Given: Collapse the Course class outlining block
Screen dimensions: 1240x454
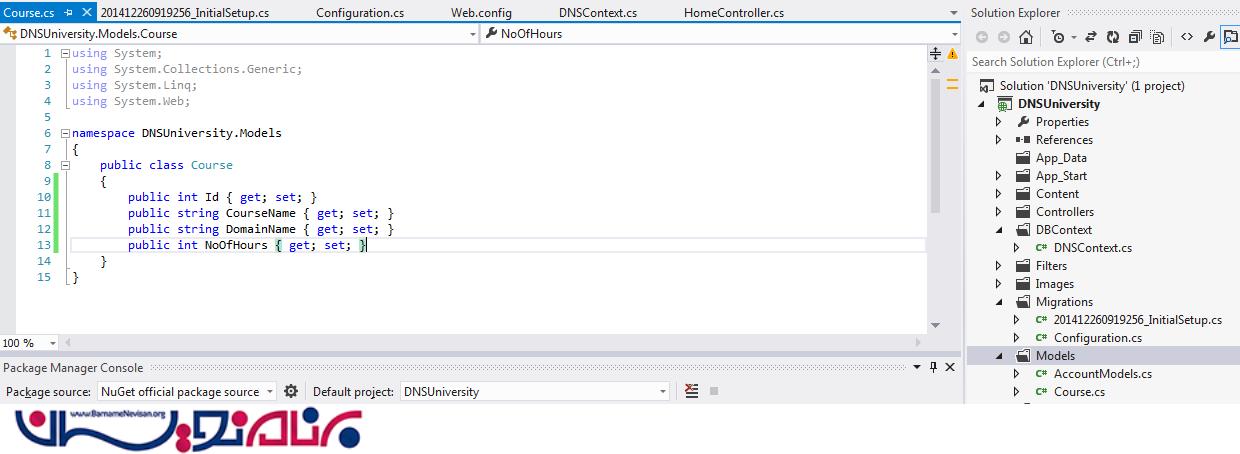Looking at the screenshot, I should point(65,165).
